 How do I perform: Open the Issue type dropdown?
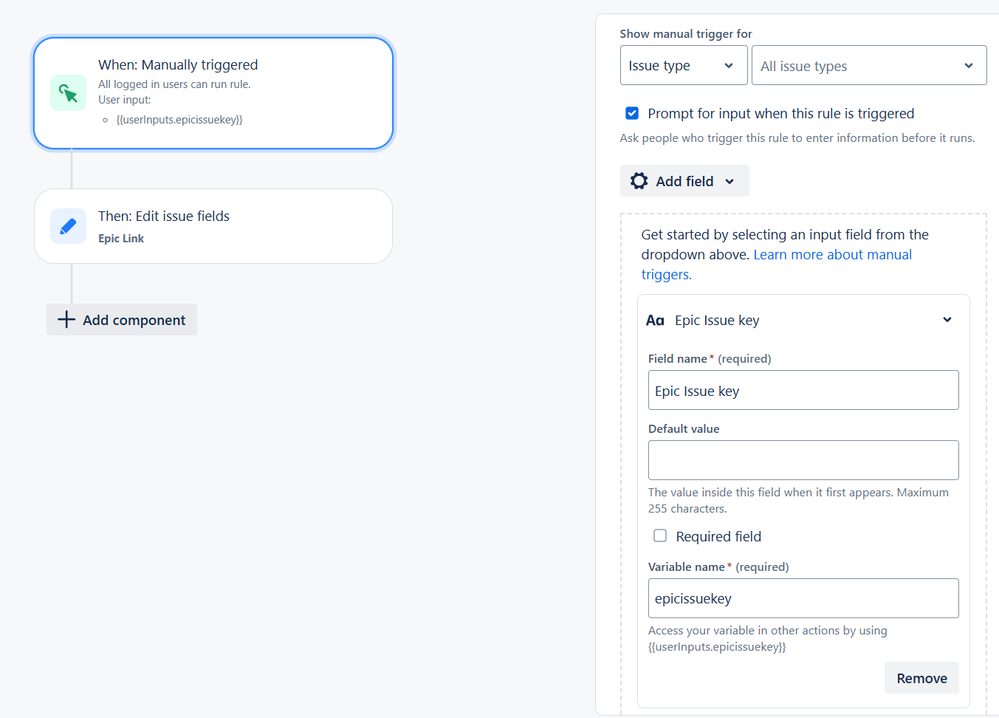click(x=683, y=66)
